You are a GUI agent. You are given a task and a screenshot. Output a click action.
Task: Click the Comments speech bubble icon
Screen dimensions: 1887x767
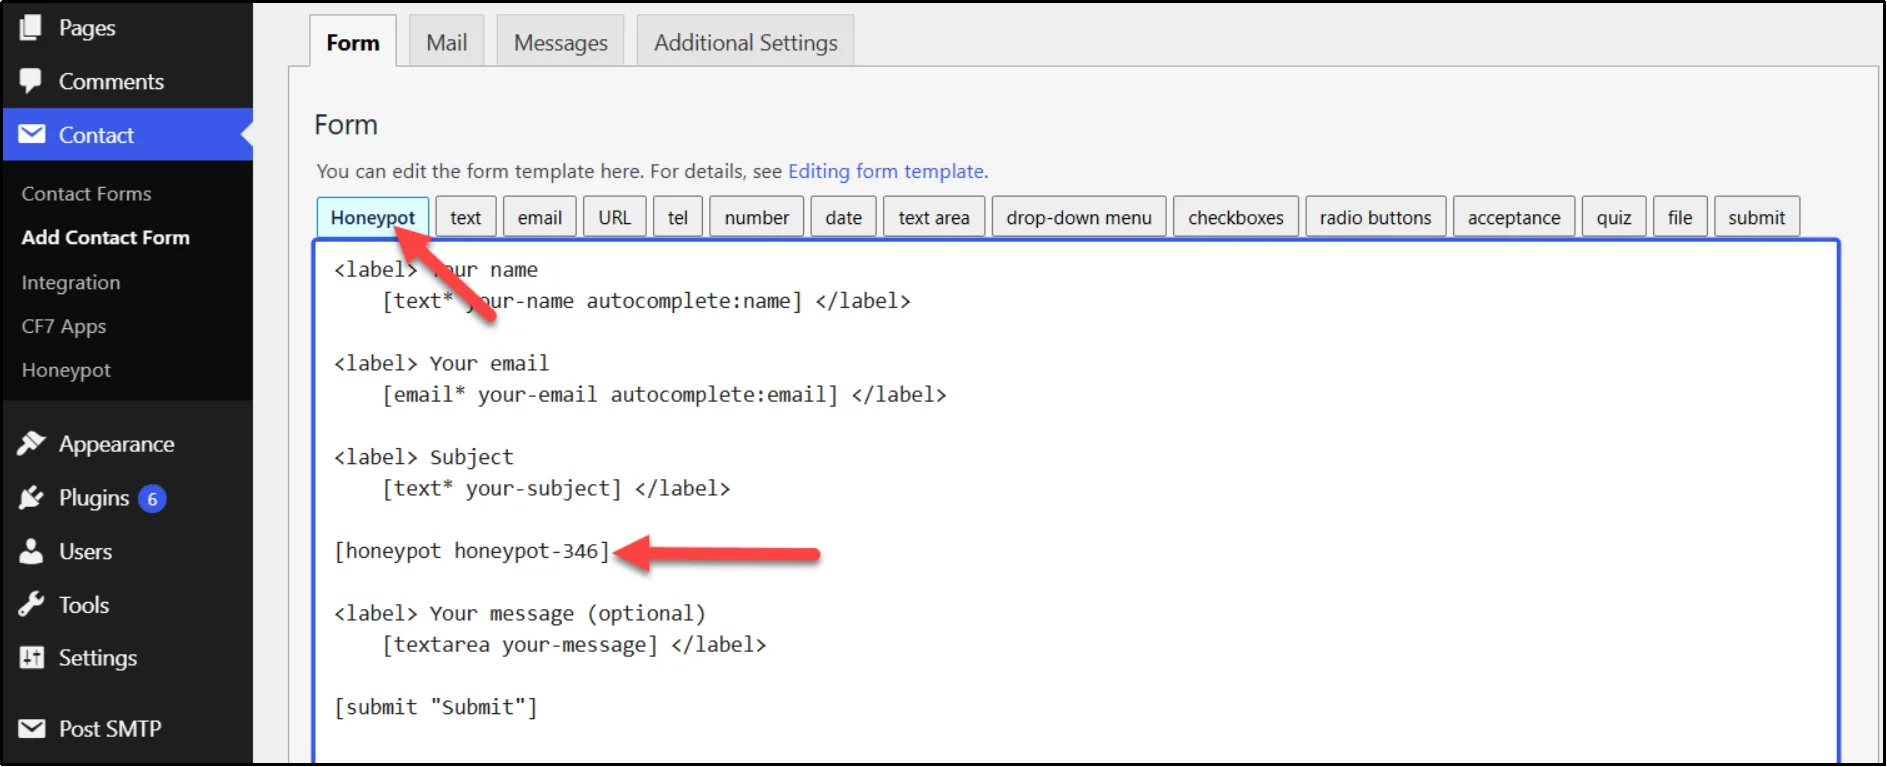pyautogui.click(x=31, y=81)
